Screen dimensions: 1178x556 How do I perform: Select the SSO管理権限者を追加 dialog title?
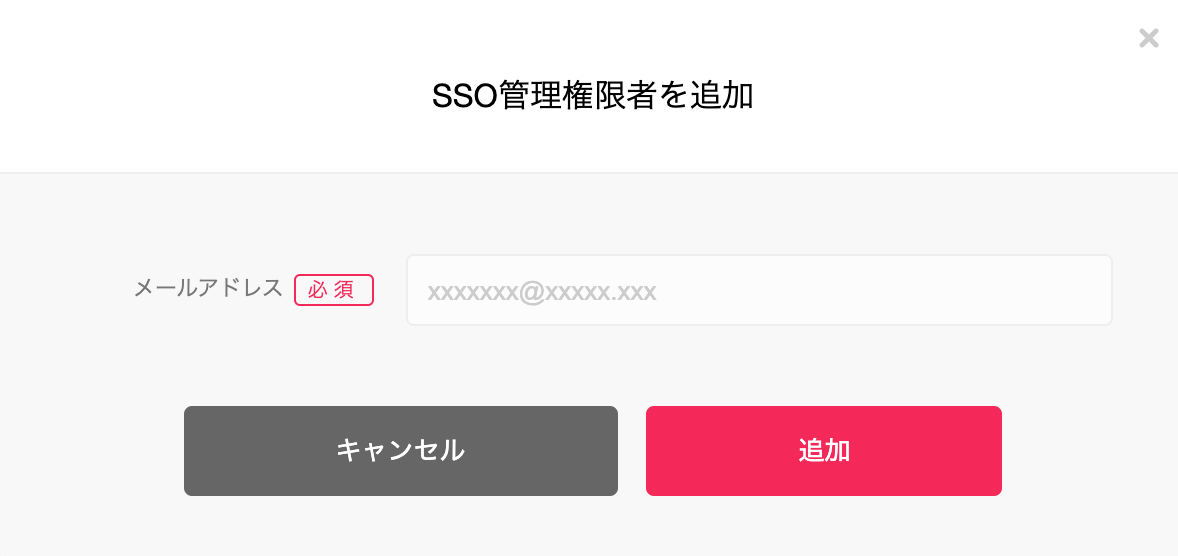coord(592,96)
